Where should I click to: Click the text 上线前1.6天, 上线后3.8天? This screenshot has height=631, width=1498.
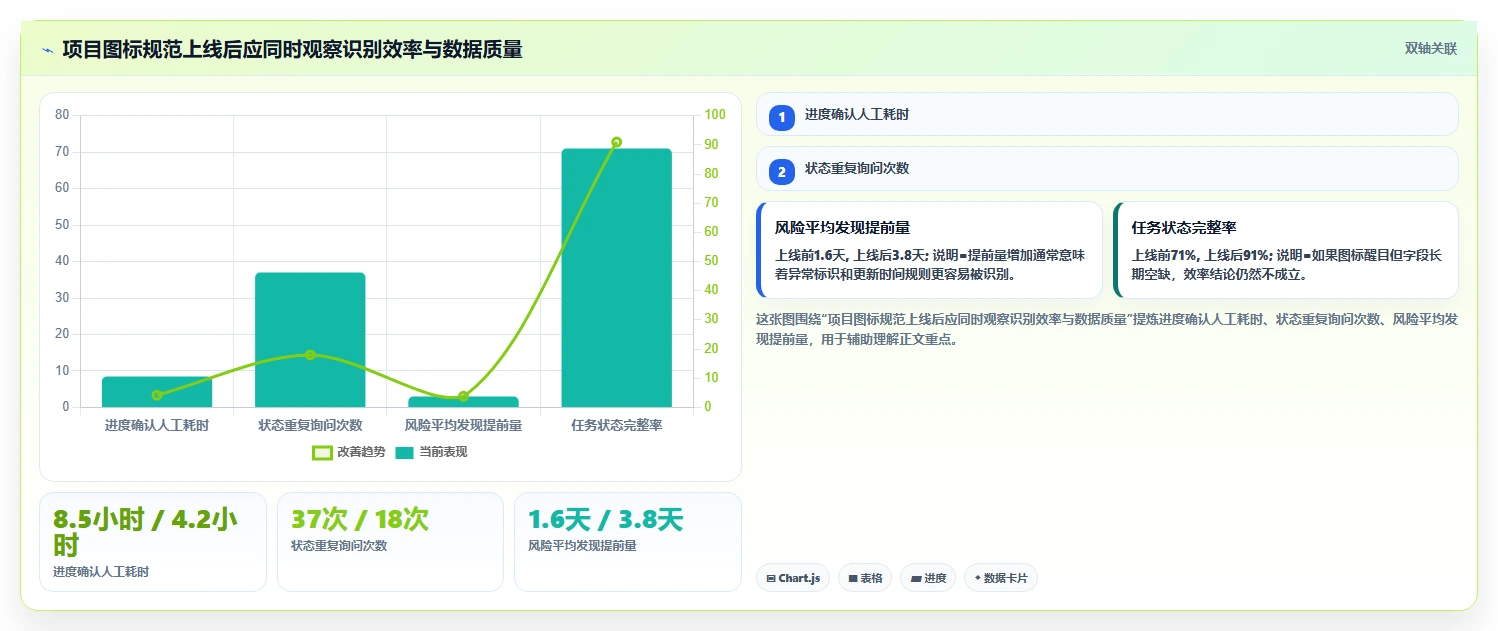point(850,255)
